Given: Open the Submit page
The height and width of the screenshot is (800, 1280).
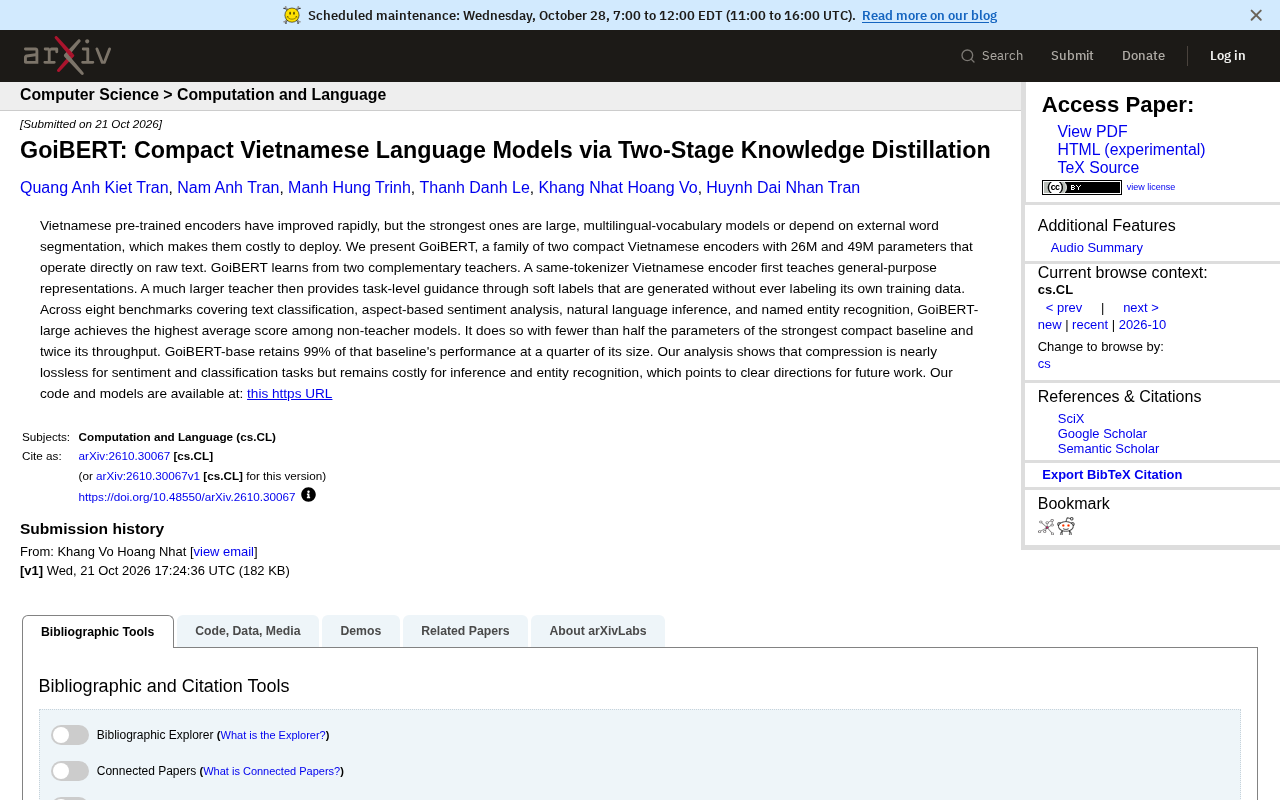Looking at the screenshot, I should click(x=1072, y=56).
